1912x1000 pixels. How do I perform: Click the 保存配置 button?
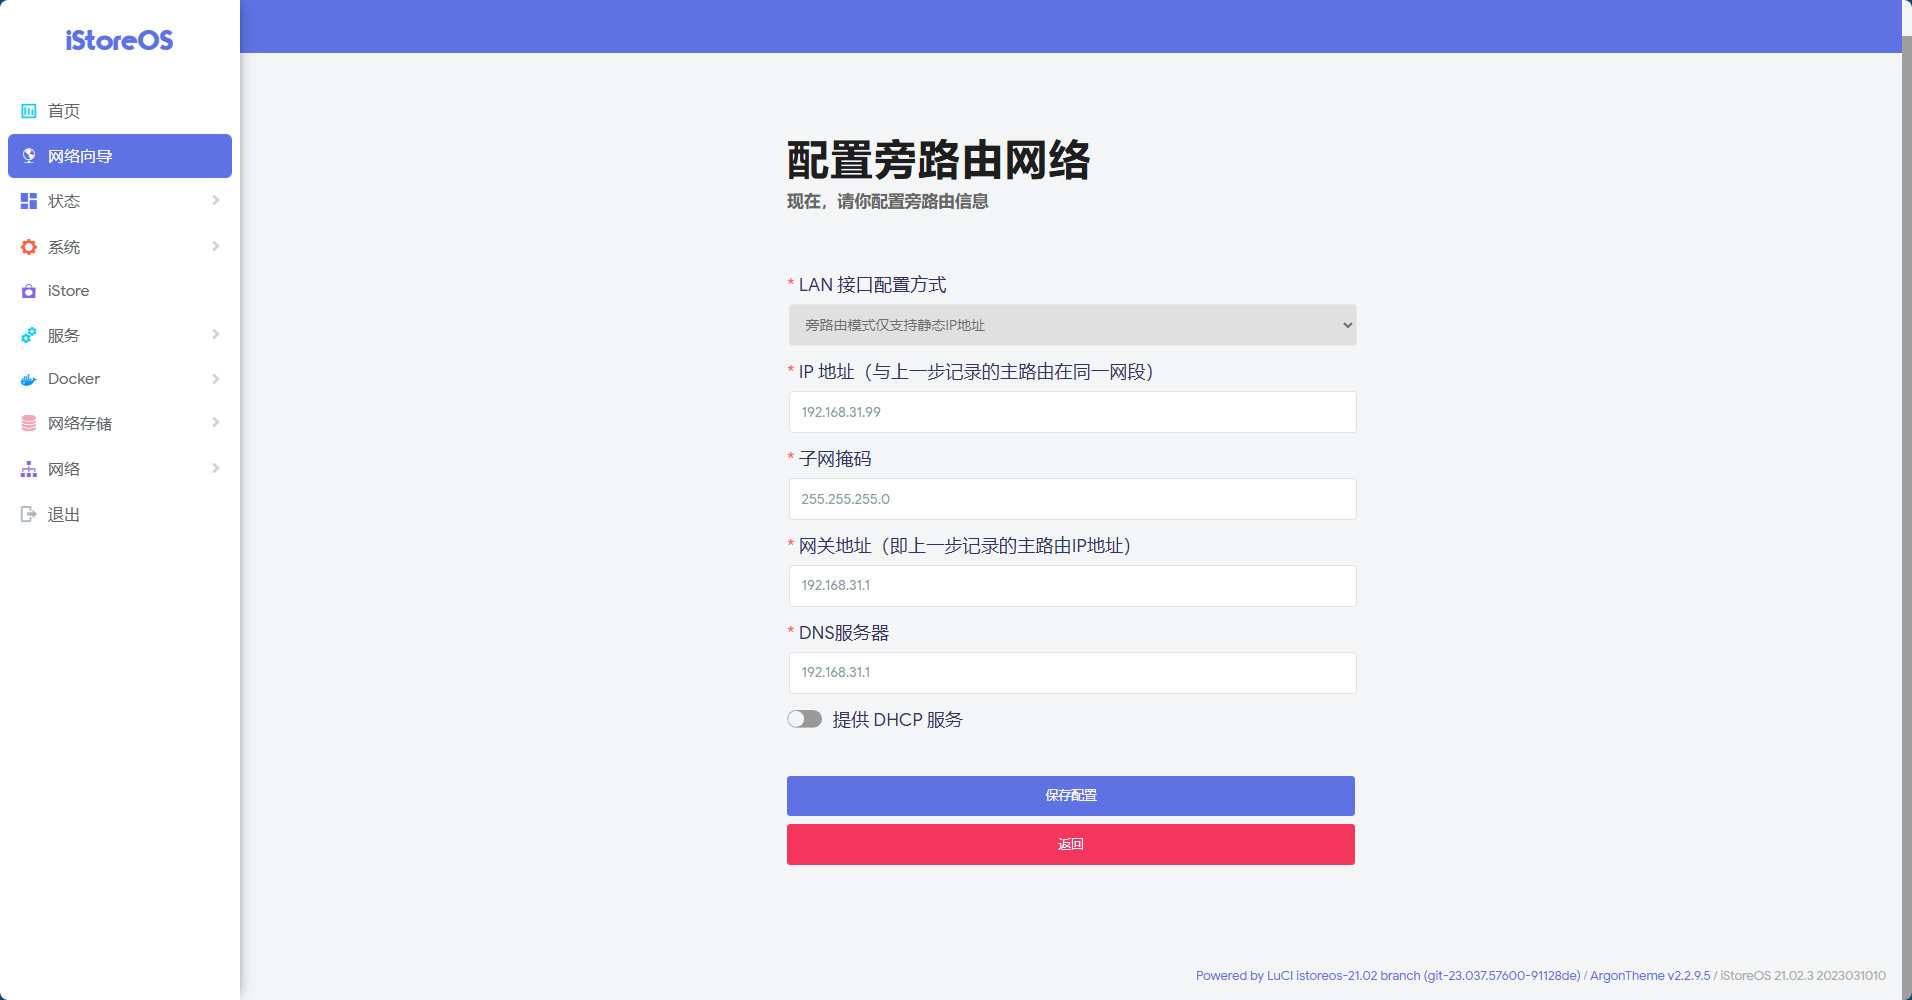pyautogui.click(x=1071, y=796)
